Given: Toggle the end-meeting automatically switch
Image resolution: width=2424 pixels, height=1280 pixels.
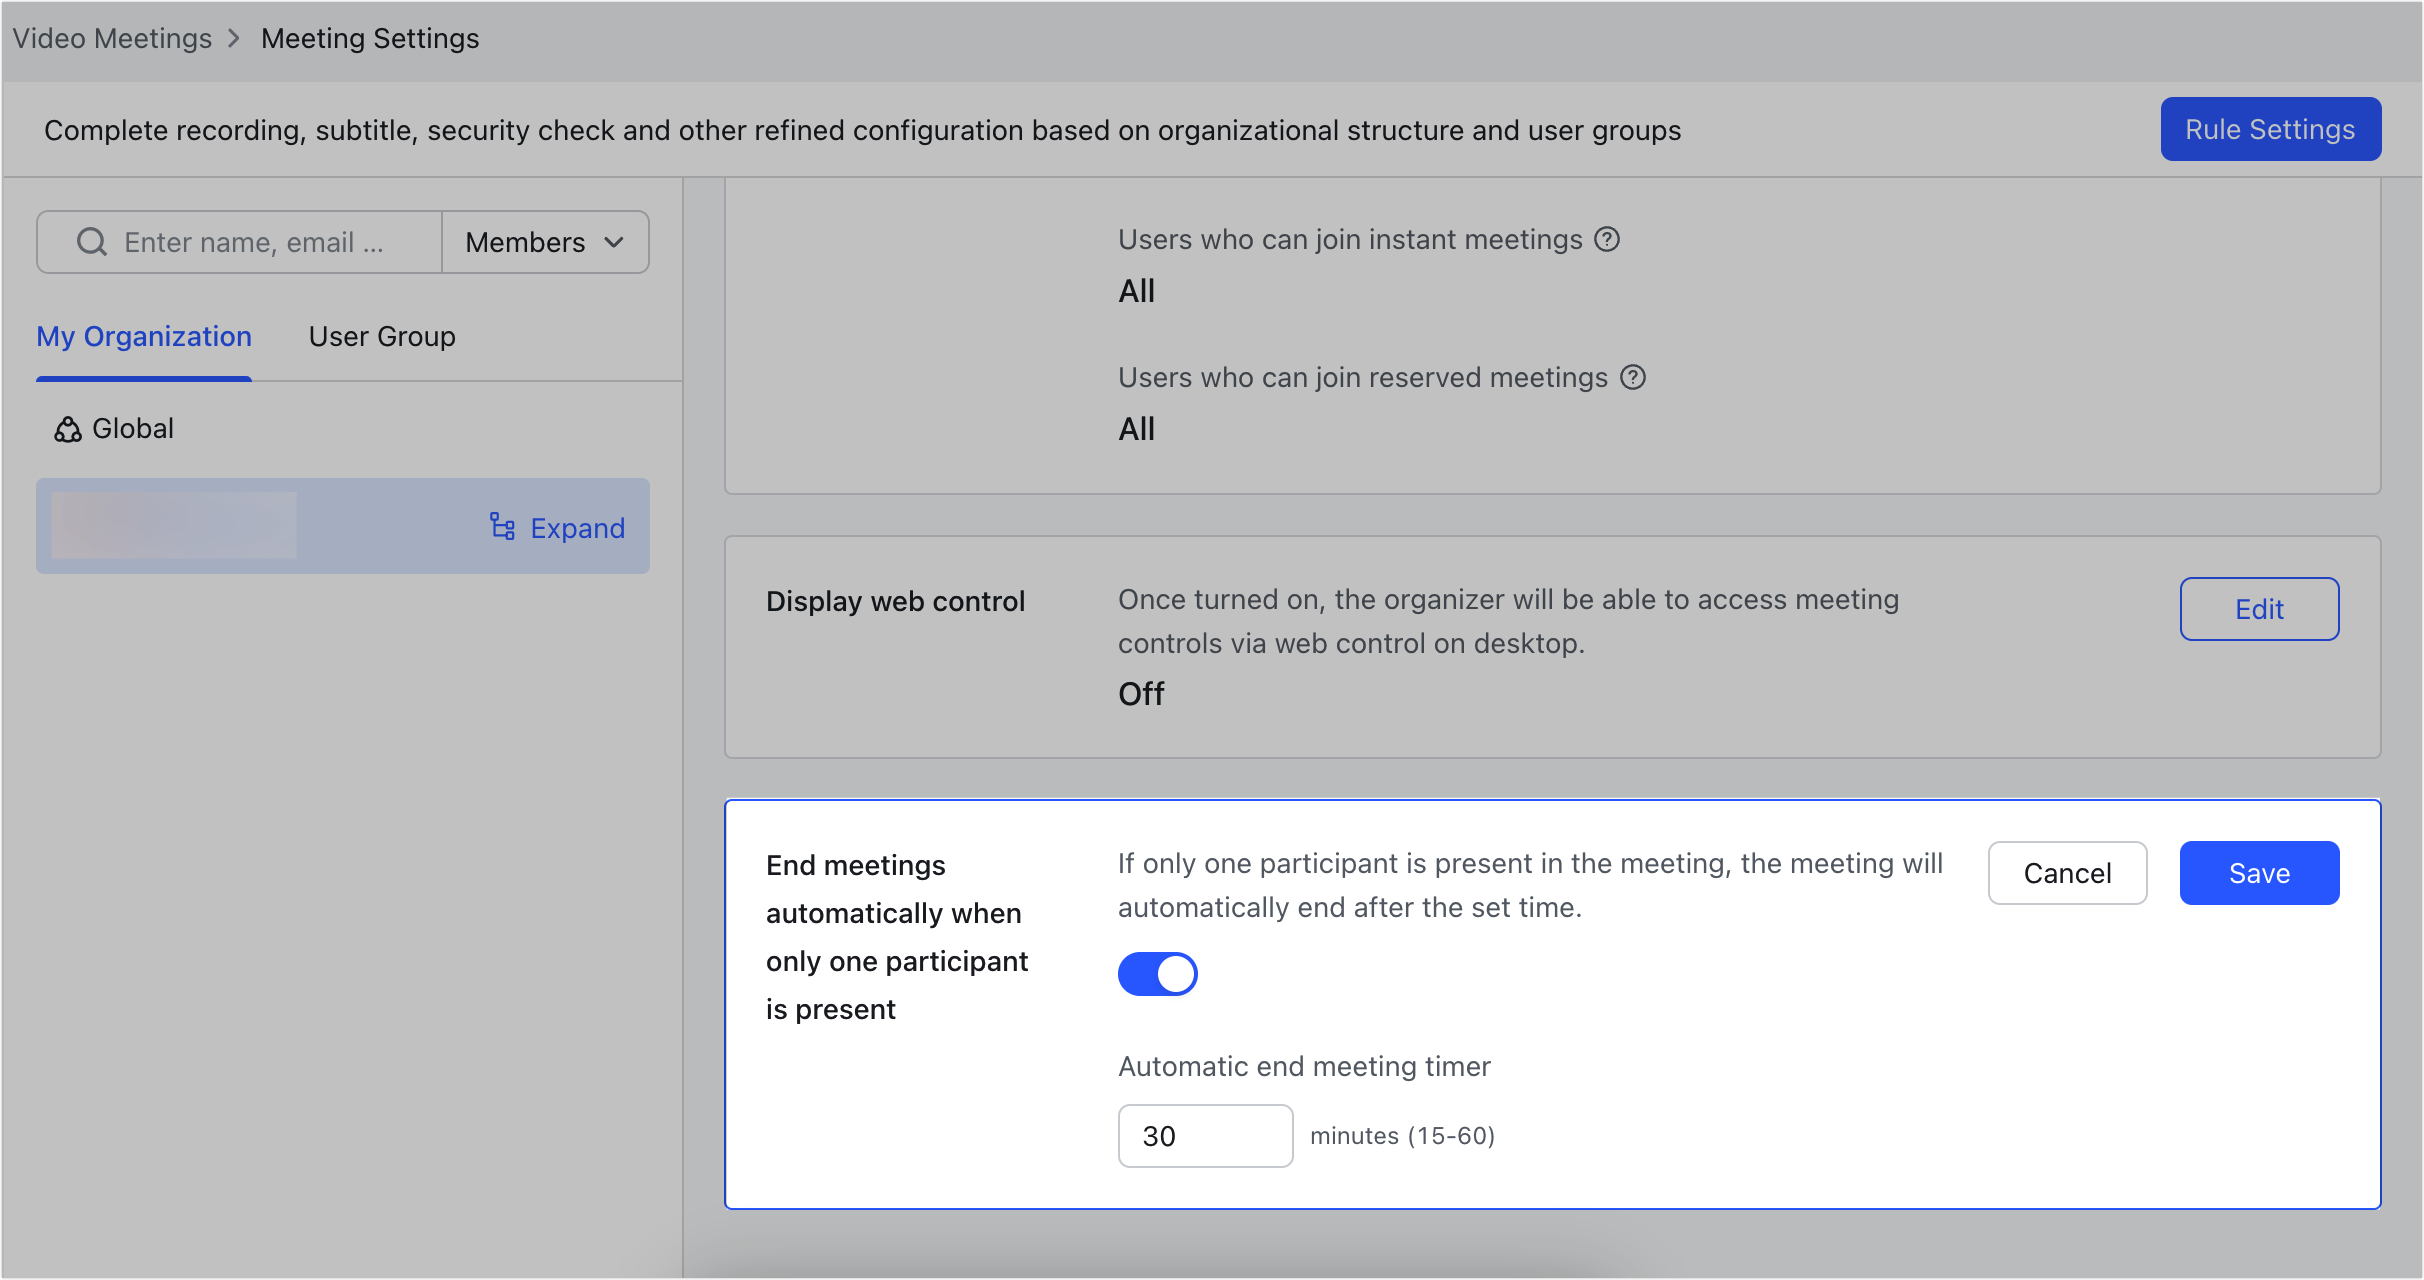Looking at the screenshot, I should 1158,973.
